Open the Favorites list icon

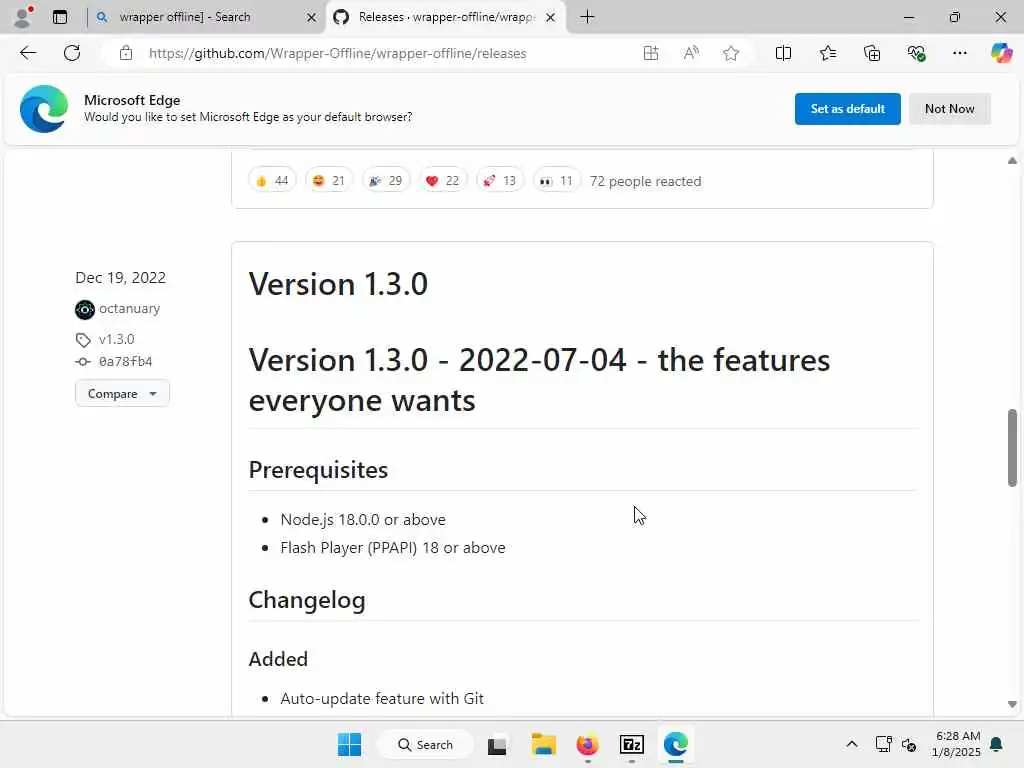pos(827,54)
